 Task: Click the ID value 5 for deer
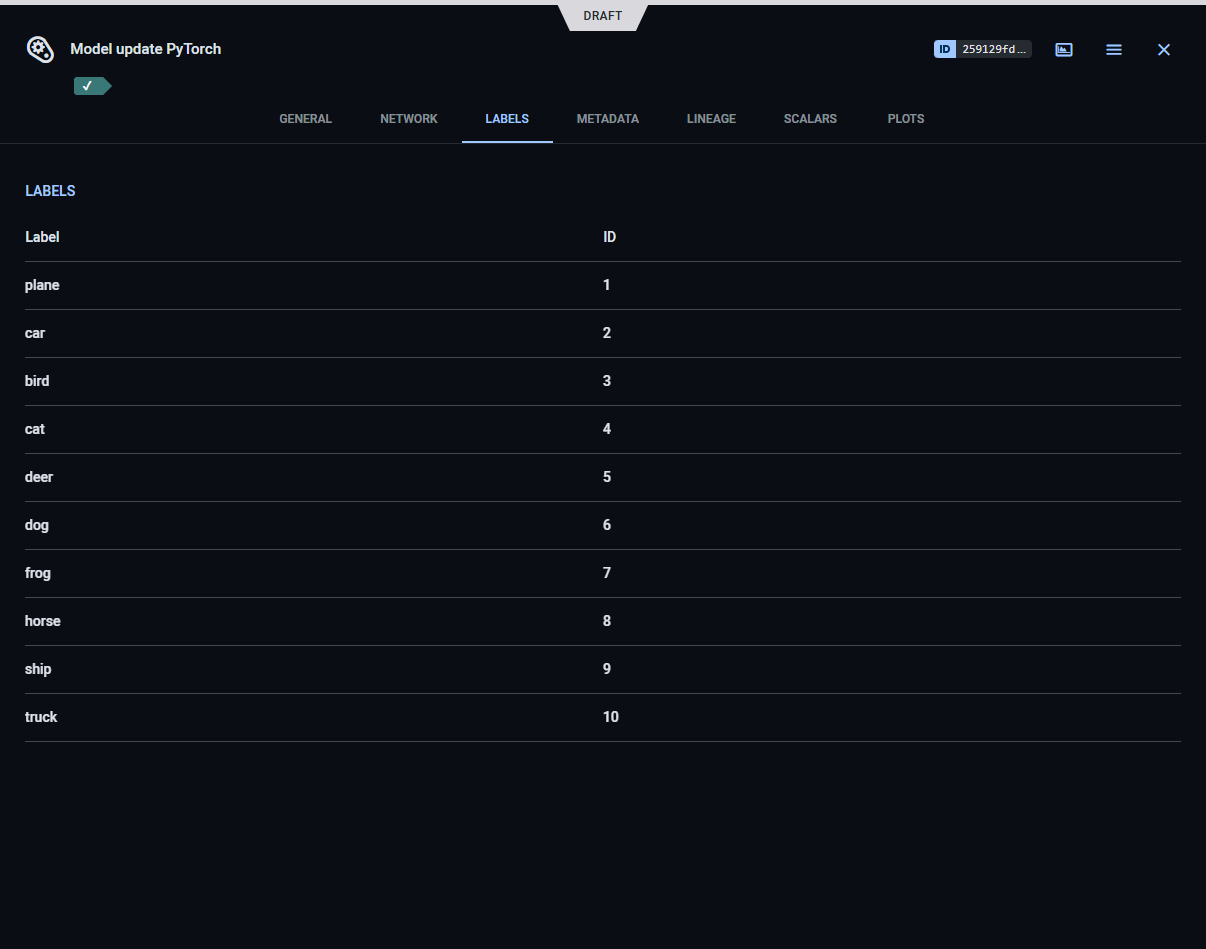coord(607,477)
